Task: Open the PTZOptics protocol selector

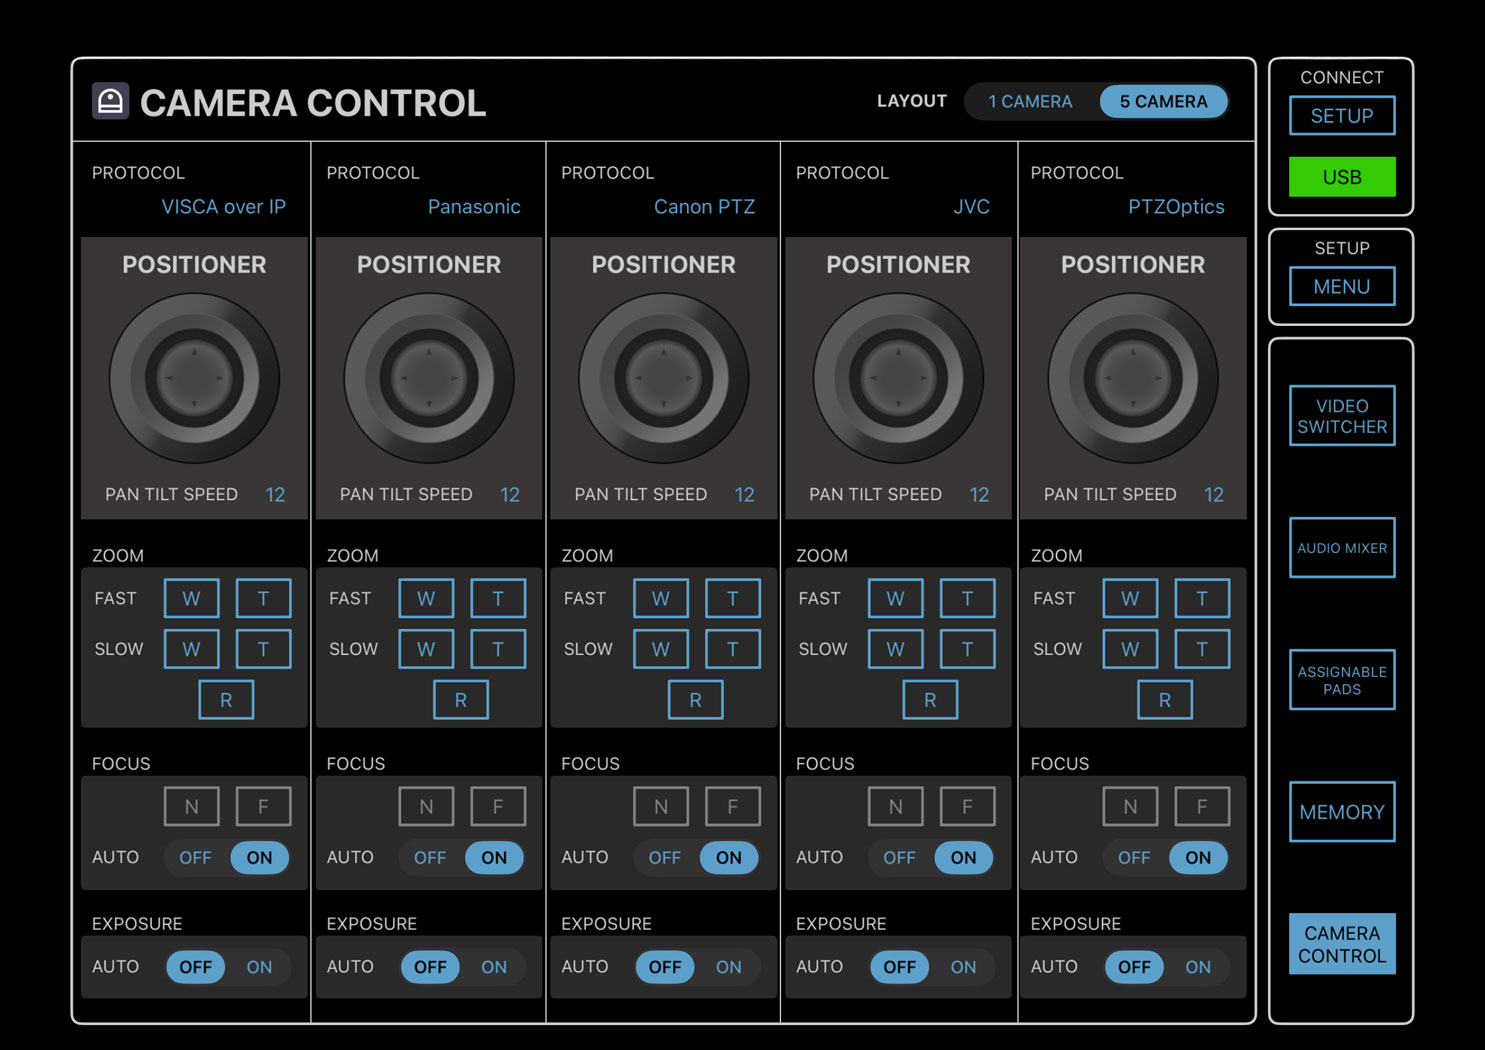Action: 1176,207
